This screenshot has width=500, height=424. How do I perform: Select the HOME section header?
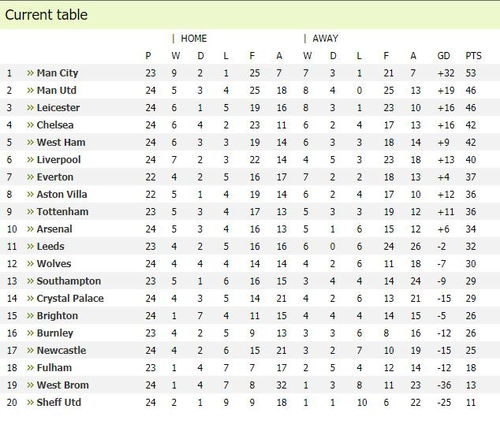click(x=194, y=38)
